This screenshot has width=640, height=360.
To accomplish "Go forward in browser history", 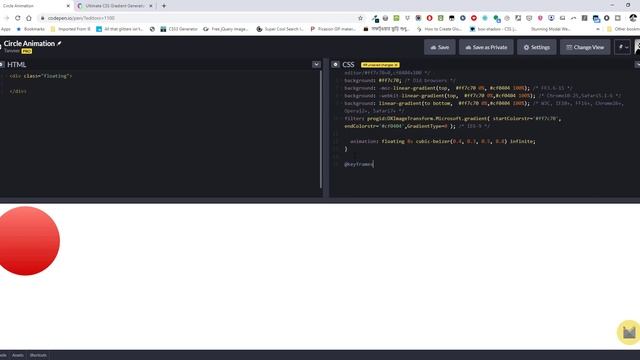I will pyautogui.click(x=7, y=18).
